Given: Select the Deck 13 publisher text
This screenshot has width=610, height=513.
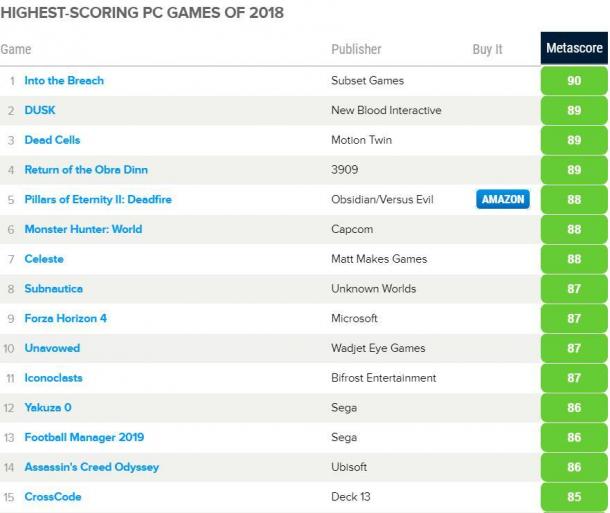Looking at the screenshot, I should point(351,497).
